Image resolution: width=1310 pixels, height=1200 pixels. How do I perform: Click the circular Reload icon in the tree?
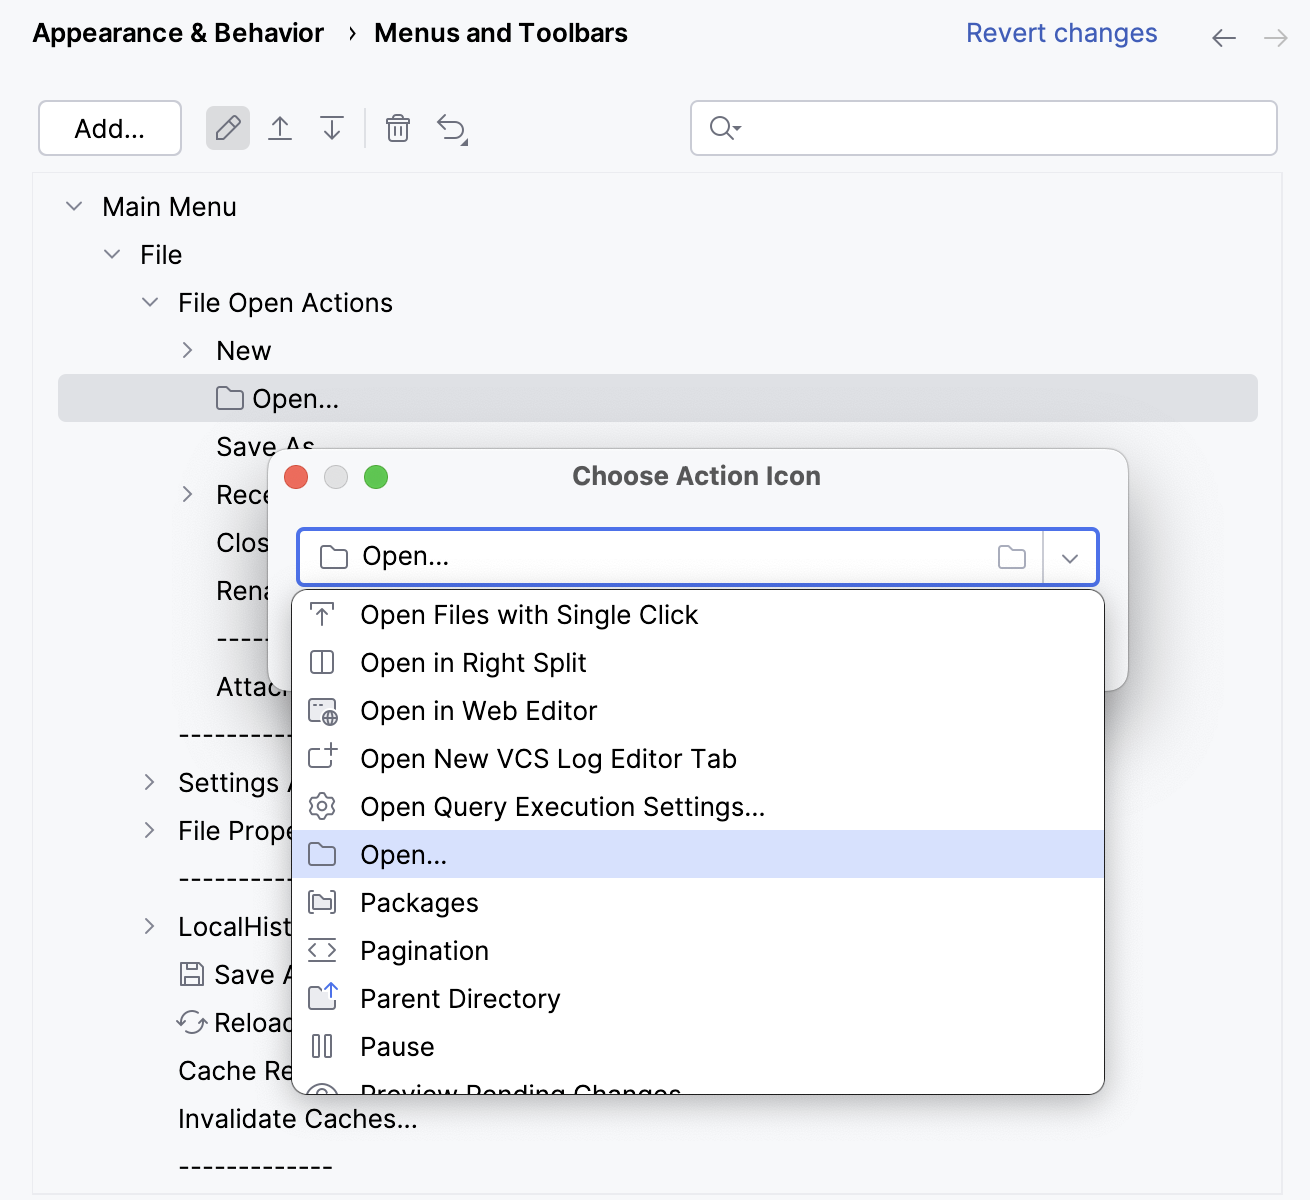[191, 1022]
